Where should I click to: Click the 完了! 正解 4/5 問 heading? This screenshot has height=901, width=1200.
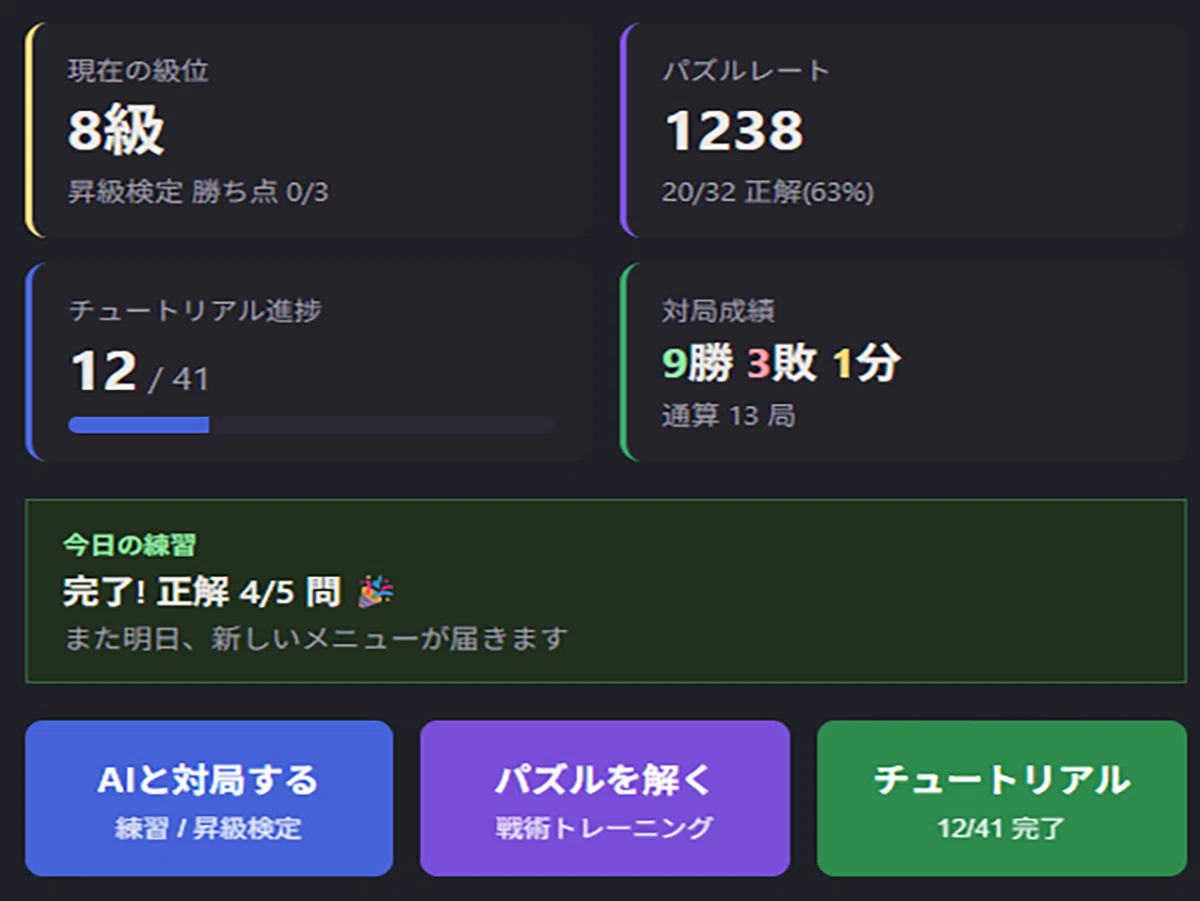pyautogui.click(x=202, y=592)
